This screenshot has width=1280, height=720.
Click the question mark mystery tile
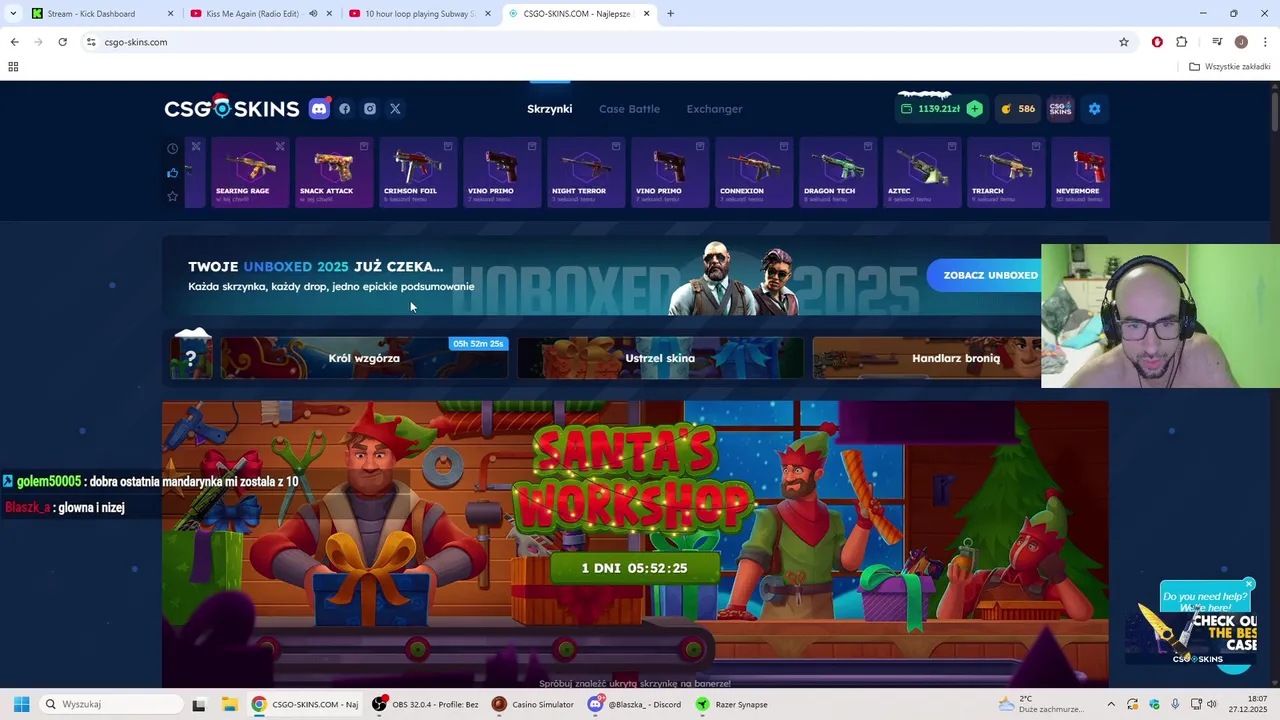tap(191, 358)
